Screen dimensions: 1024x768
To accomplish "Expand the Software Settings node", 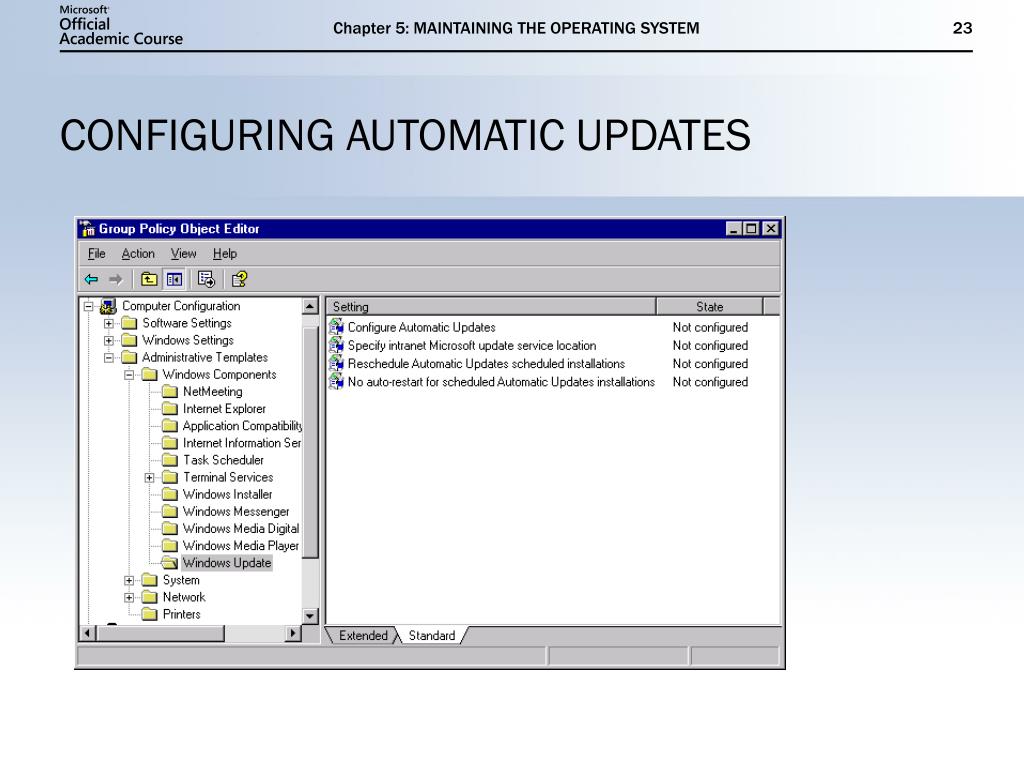I will point(108,323).
